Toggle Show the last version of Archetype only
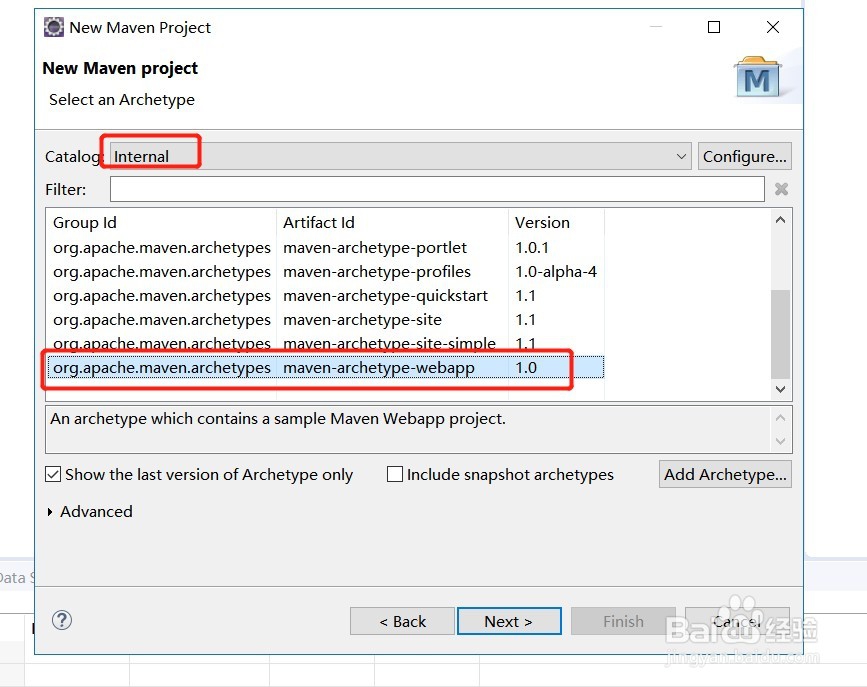The height and width of the screenshot is (687, 867). (x=54, y=474)
